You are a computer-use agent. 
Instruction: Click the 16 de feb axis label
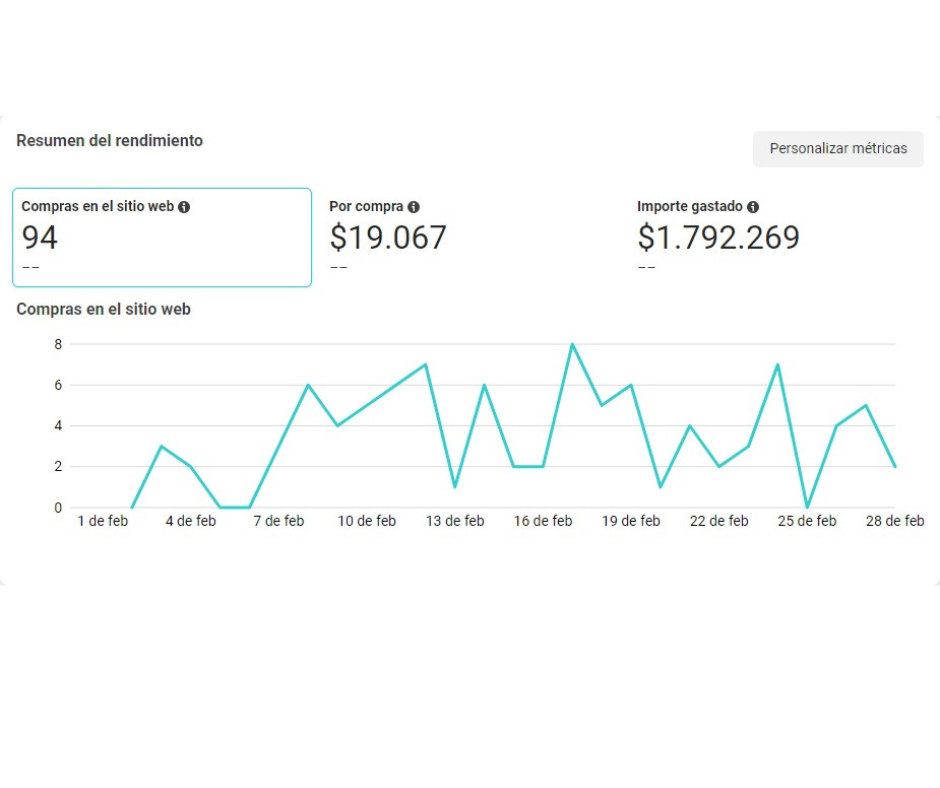tap(543, 521)
